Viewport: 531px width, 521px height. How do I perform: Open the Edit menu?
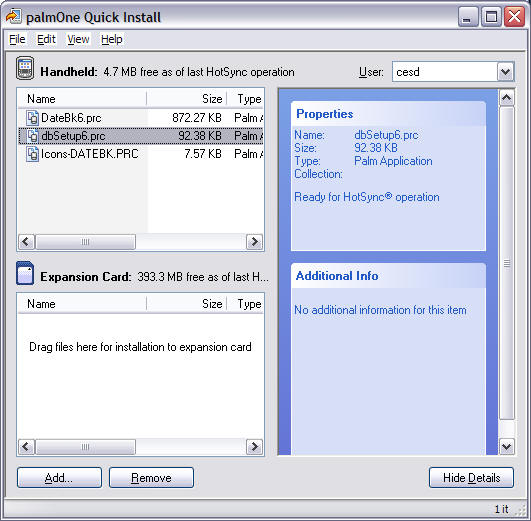46,39
